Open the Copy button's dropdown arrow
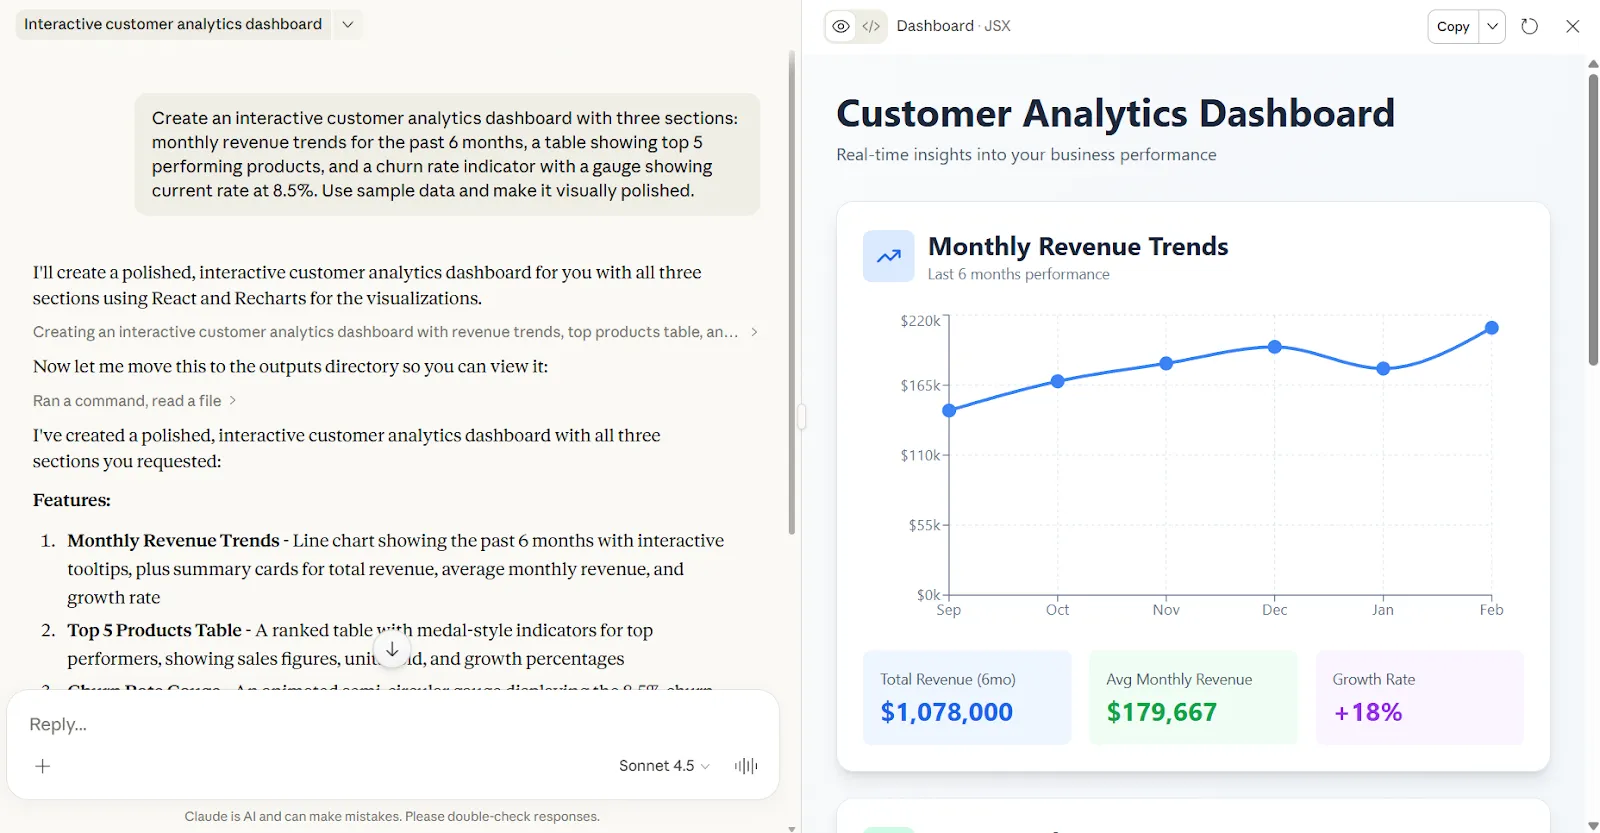This screenshot has height=833, width=1600. pyautogui.click(x=1492, y=26)
